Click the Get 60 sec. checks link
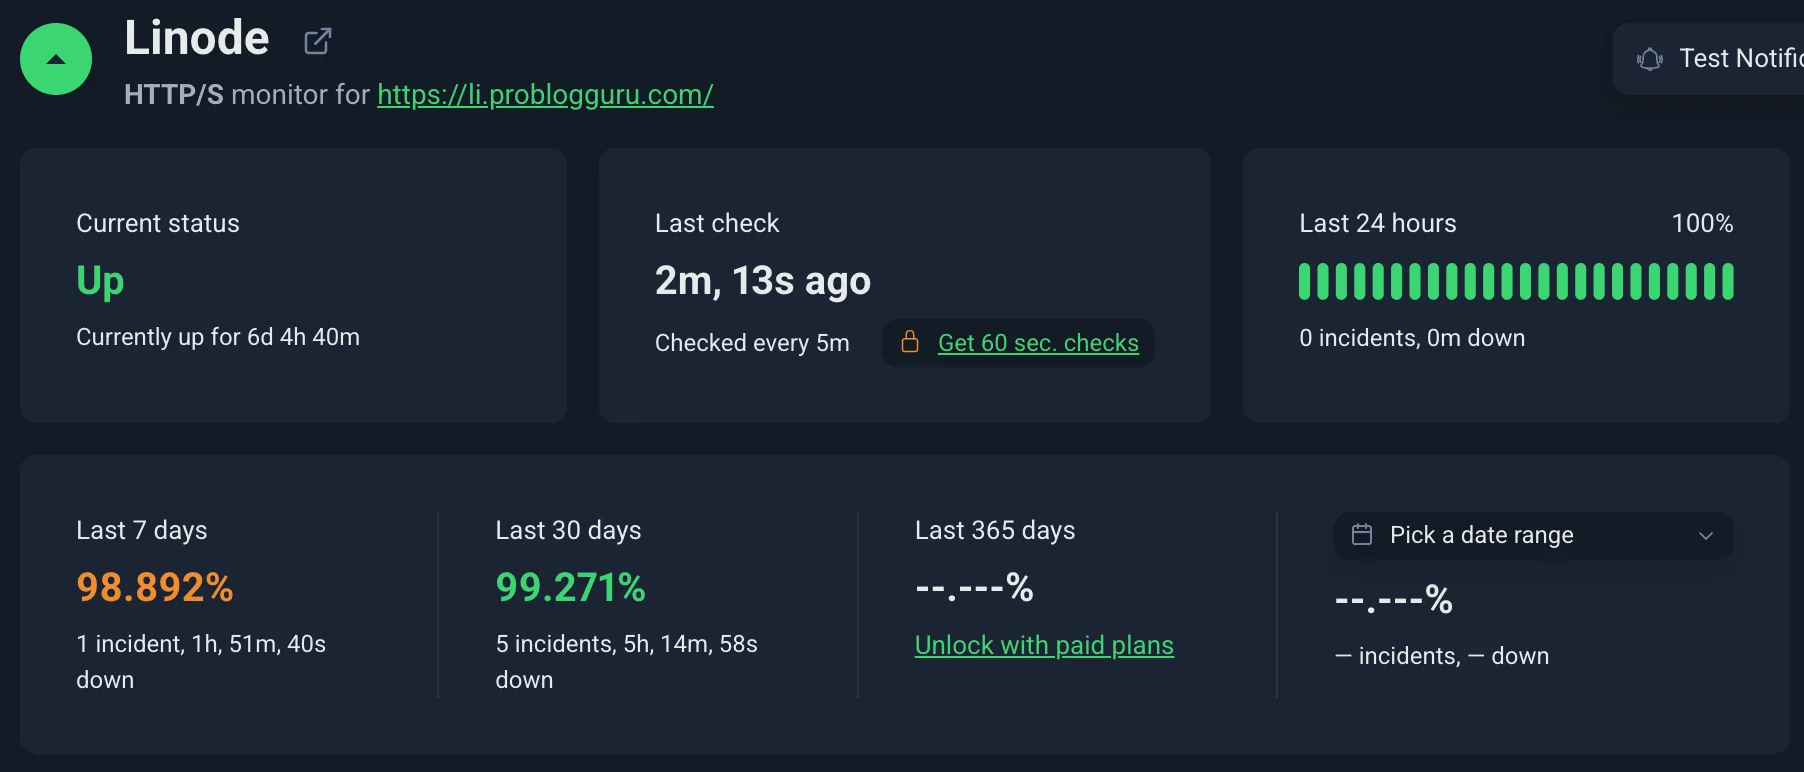Viewport: 1804px width, 772px height. pyautogui.click(x=1038, y=343)
